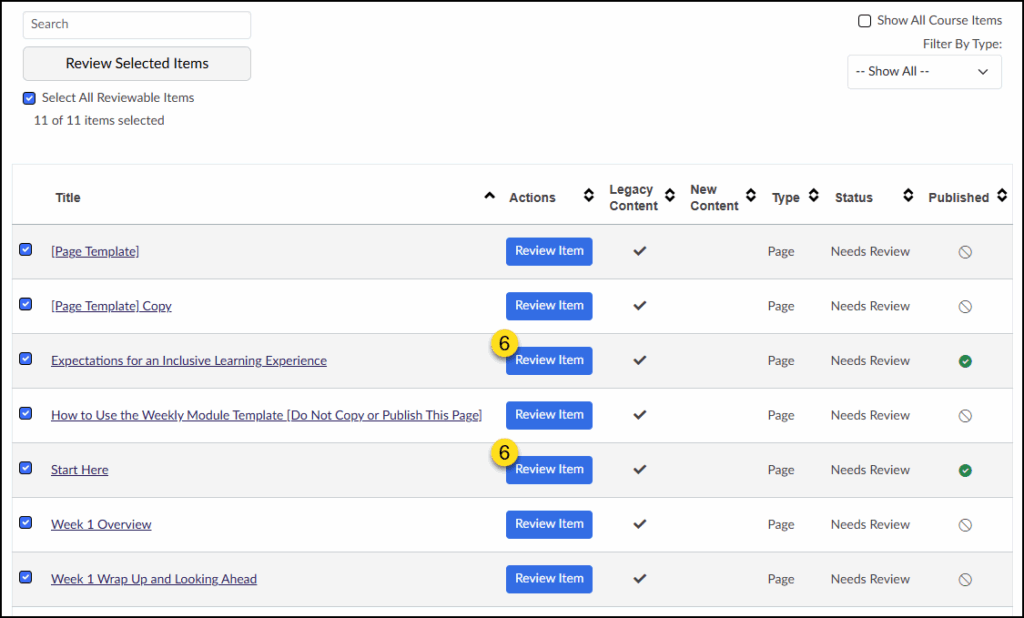Click the yellow 6 badge near Start Here row
Screen dimensions: 1024x618
[x=505, y=452]
